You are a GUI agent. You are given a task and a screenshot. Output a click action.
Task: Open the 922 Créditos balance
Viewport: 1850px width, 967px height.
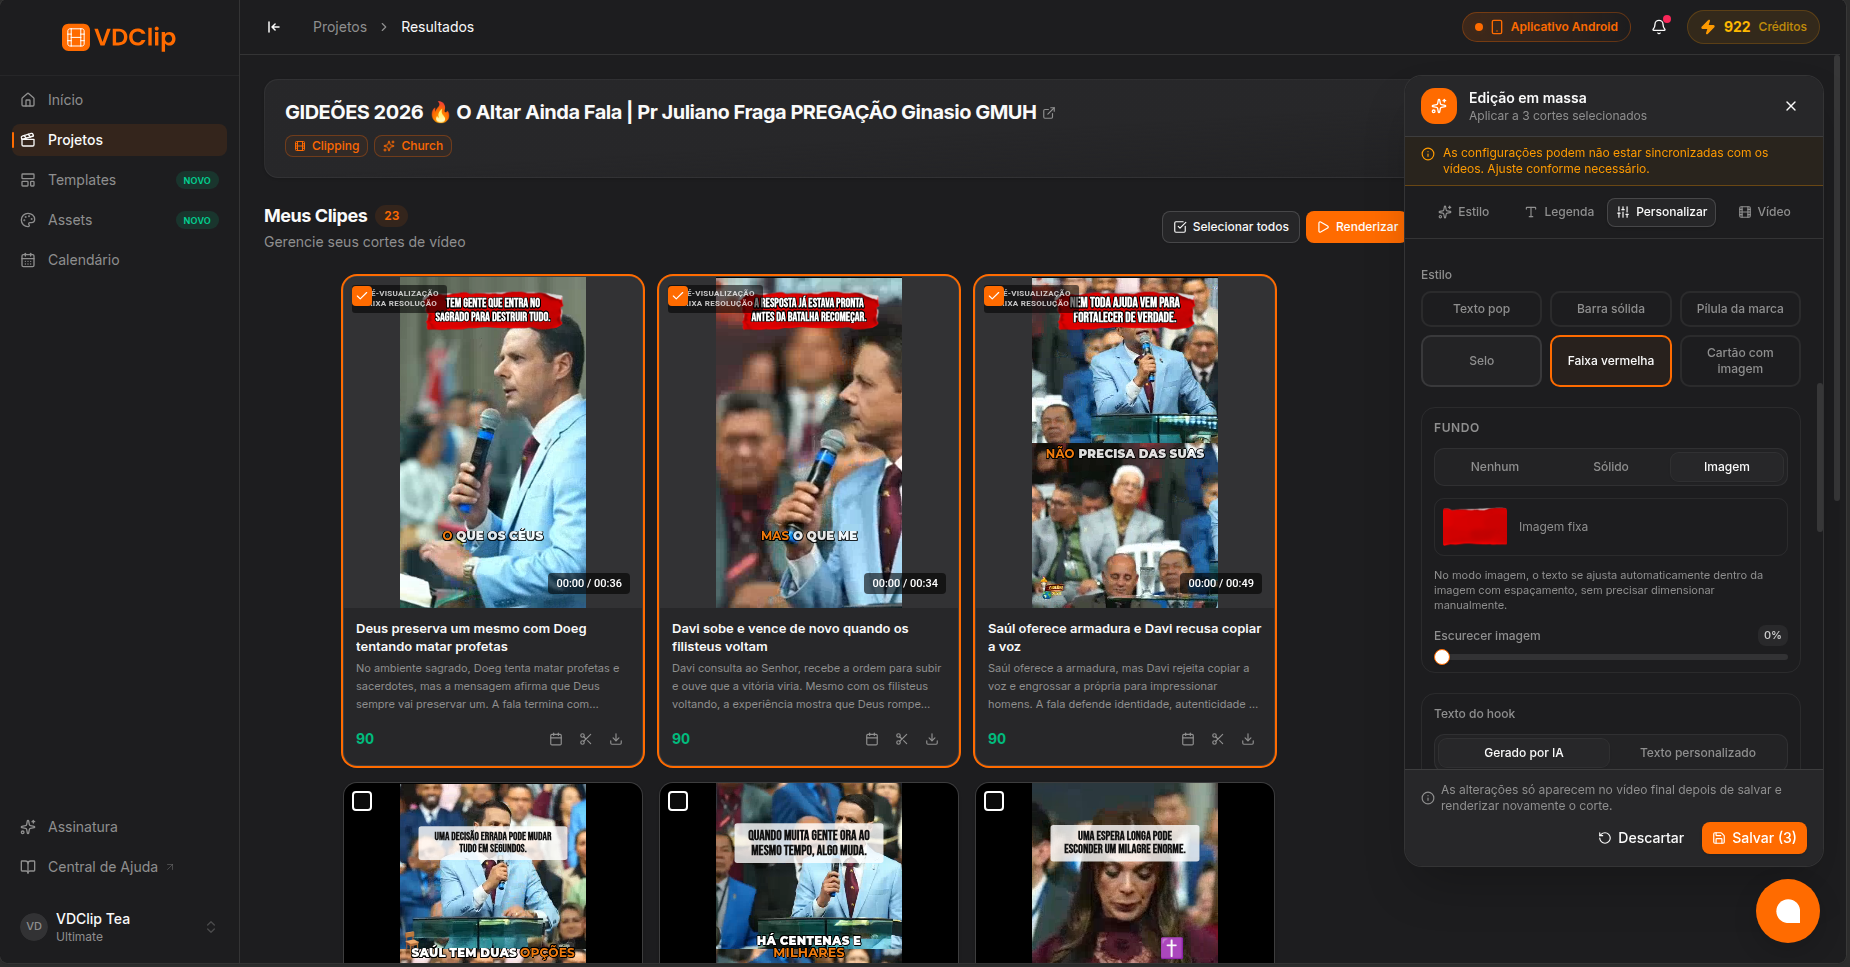click(x=1753, y=27)
